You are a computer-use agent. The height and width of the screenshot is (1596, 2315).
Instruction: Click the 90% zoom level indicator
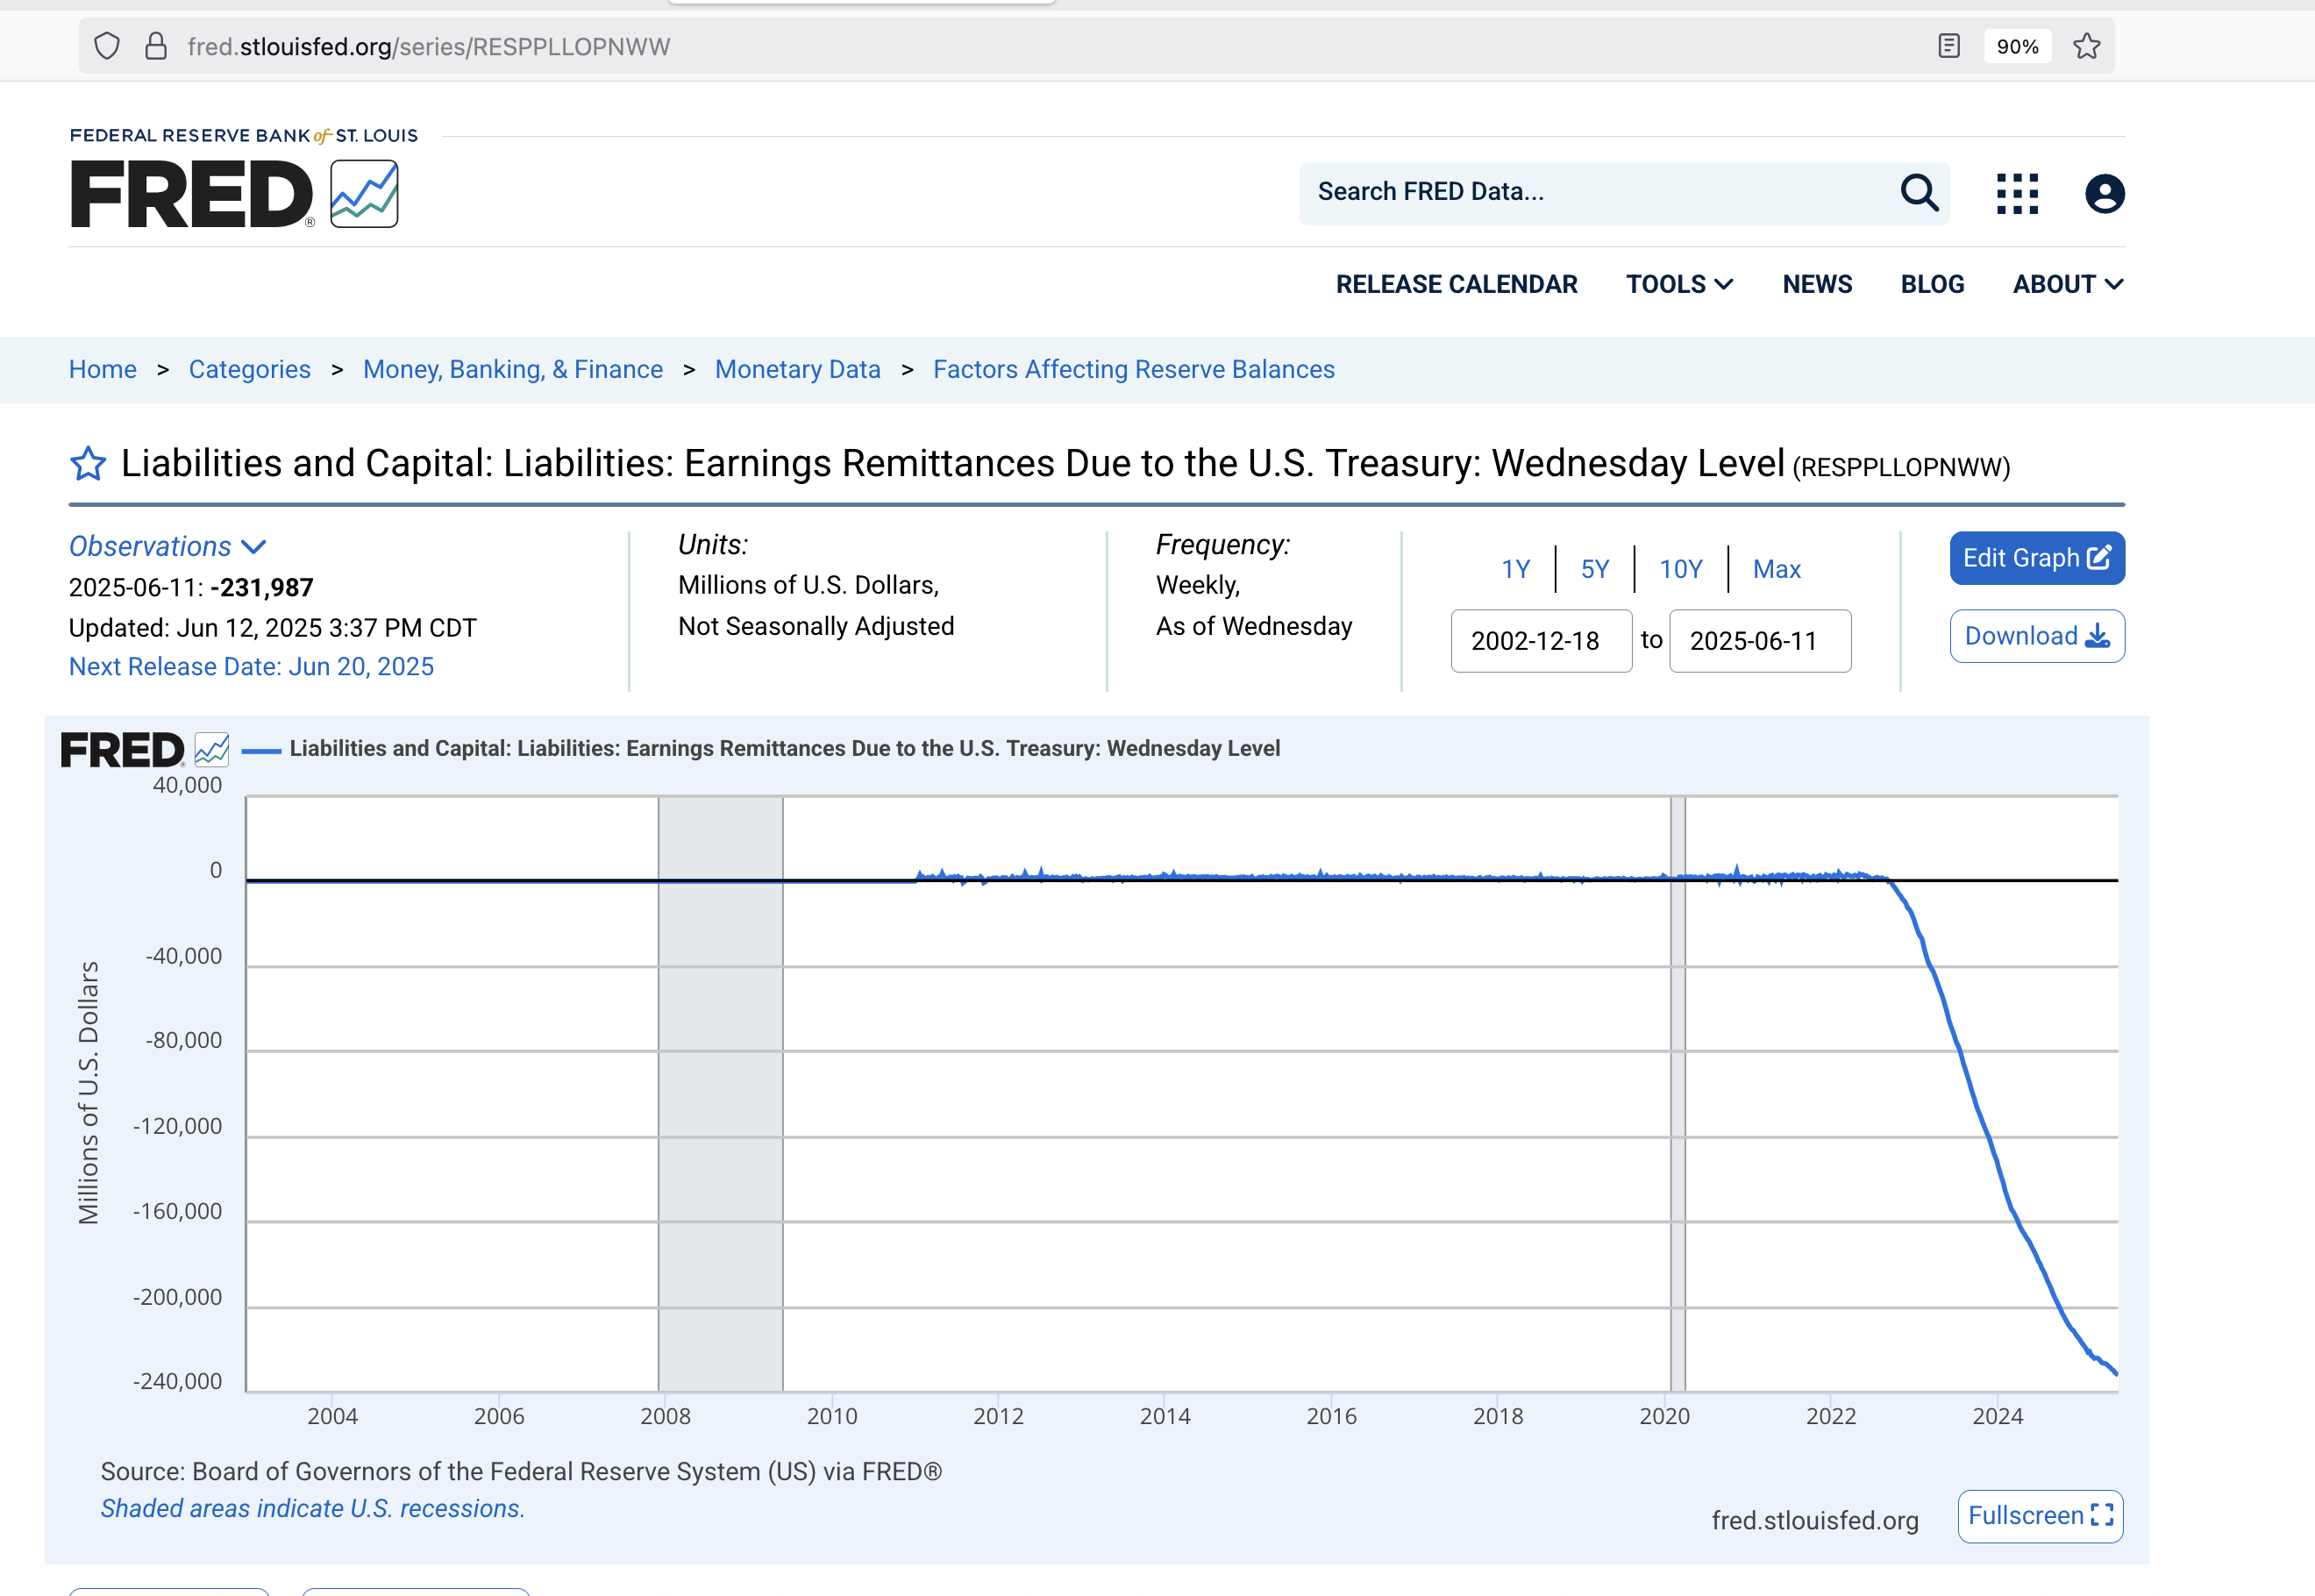tap(2017, 46)
